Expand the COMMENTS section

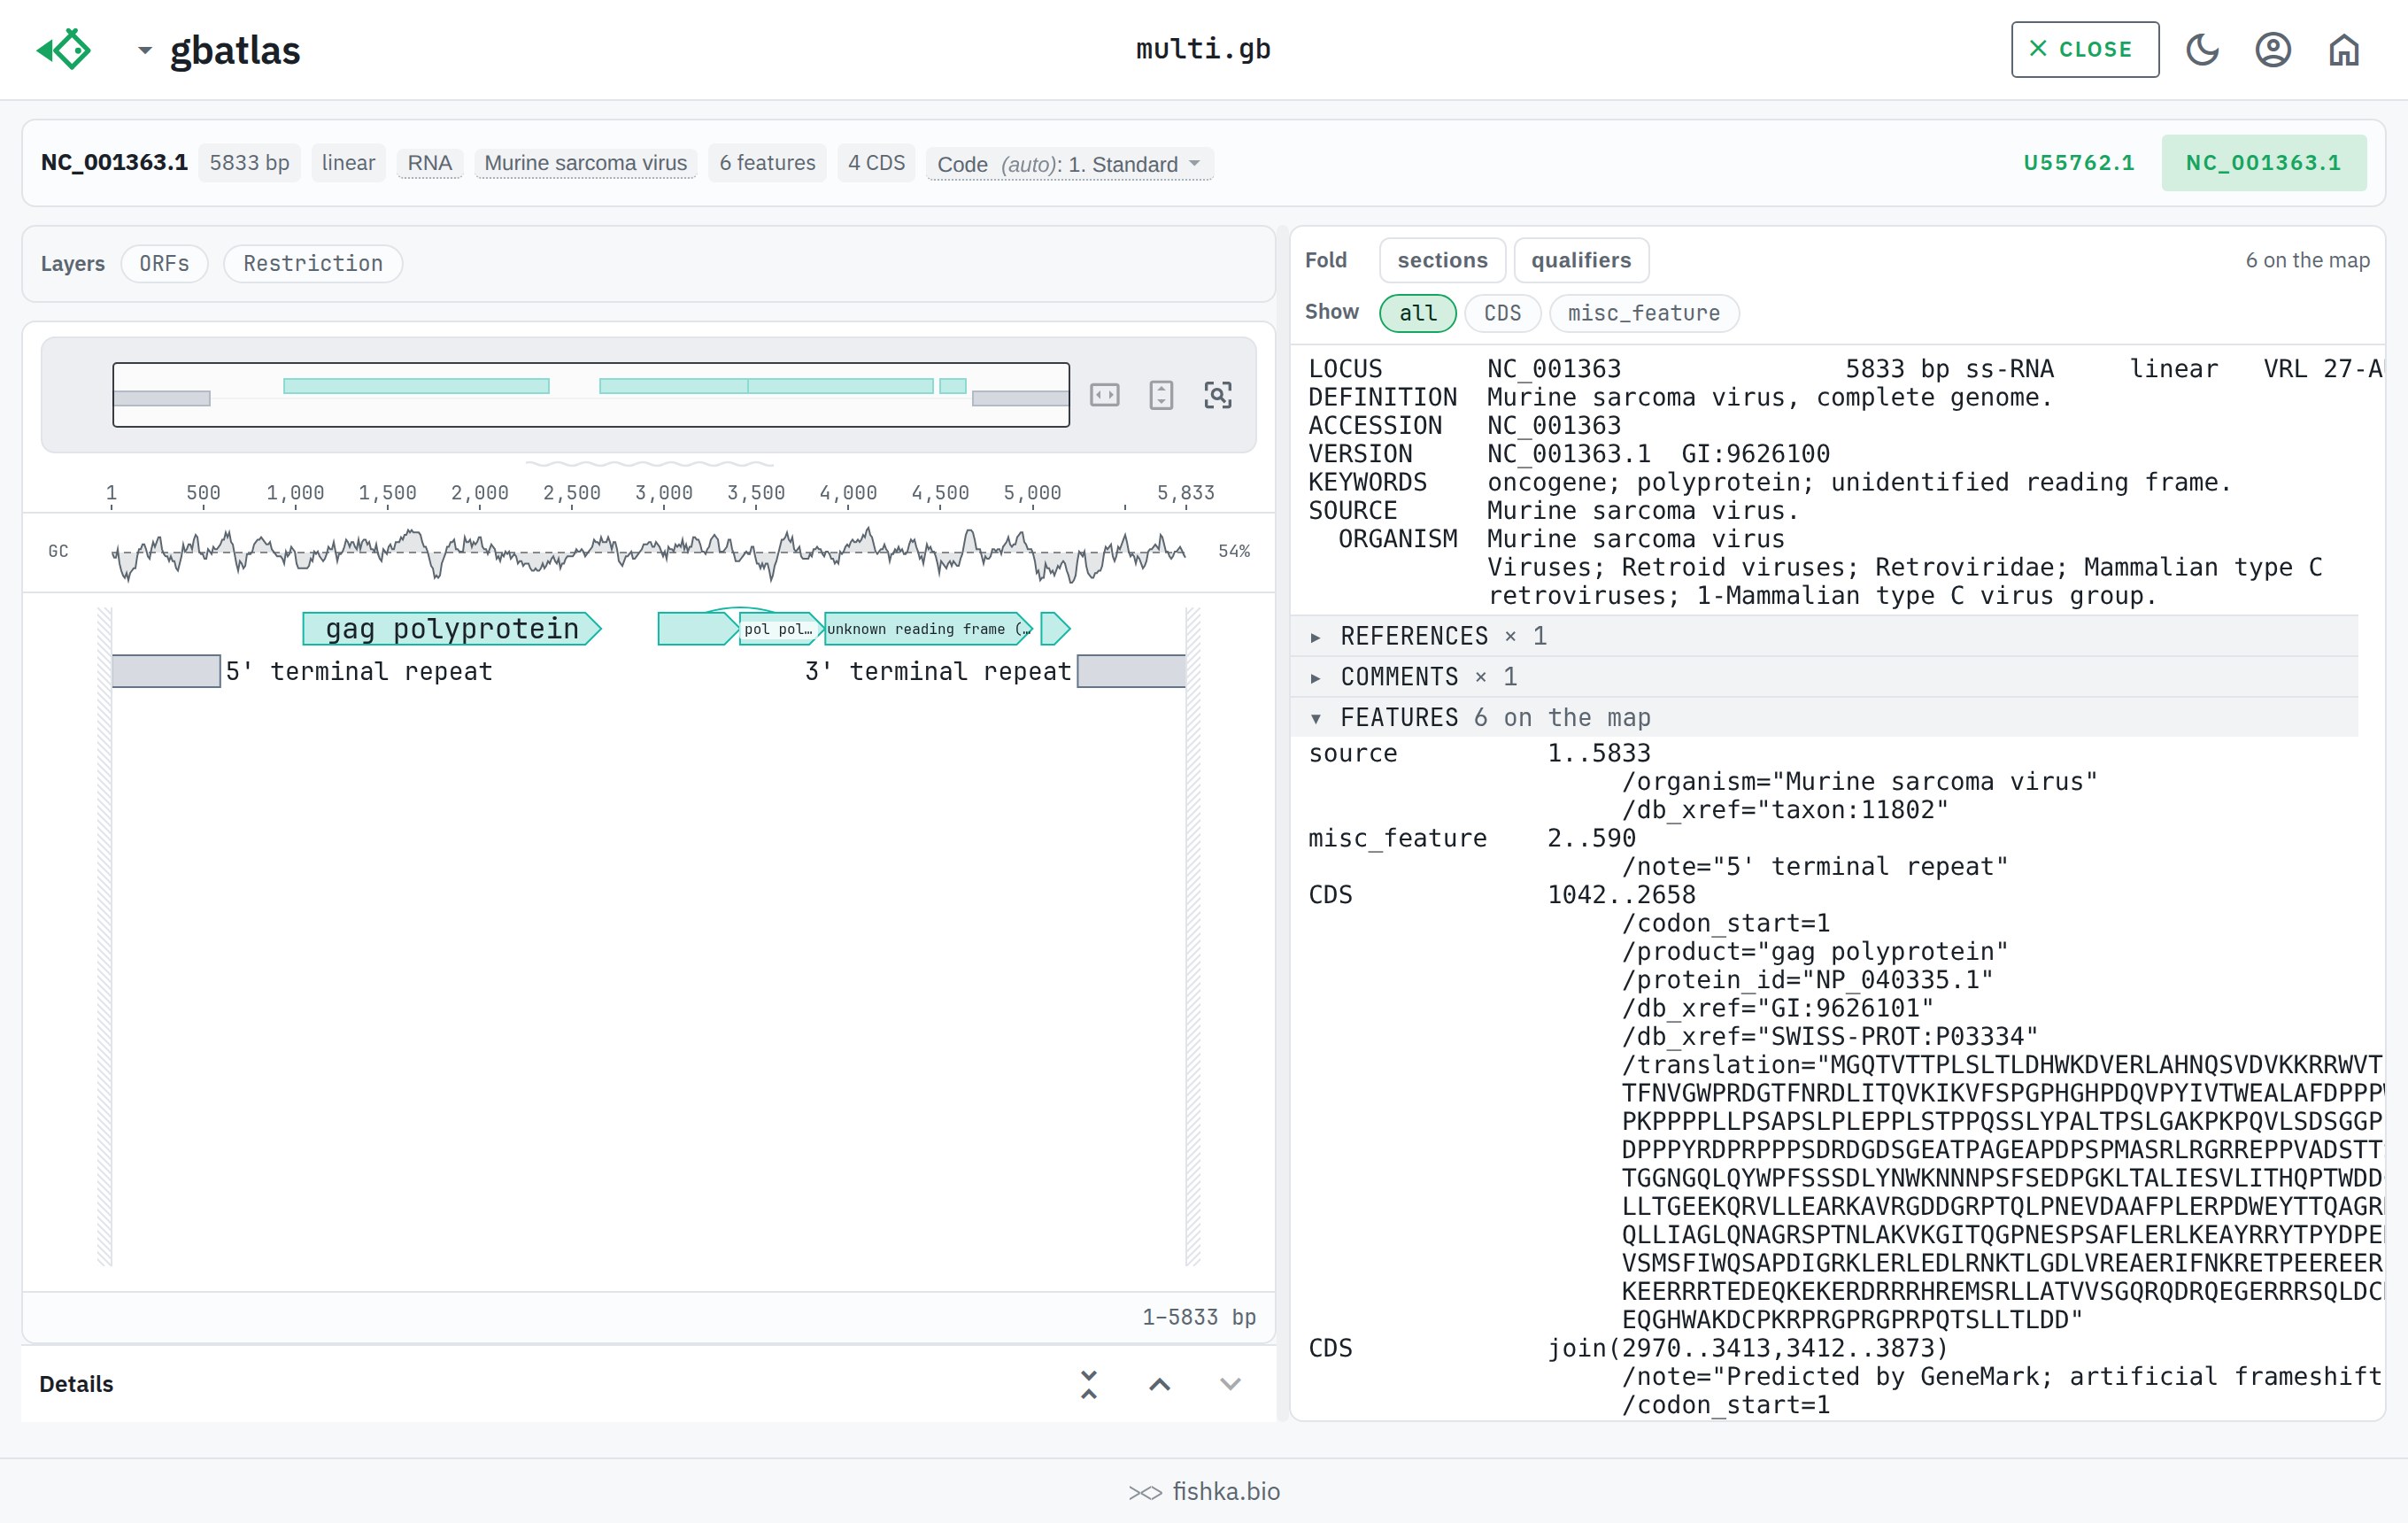(1825, 677)
